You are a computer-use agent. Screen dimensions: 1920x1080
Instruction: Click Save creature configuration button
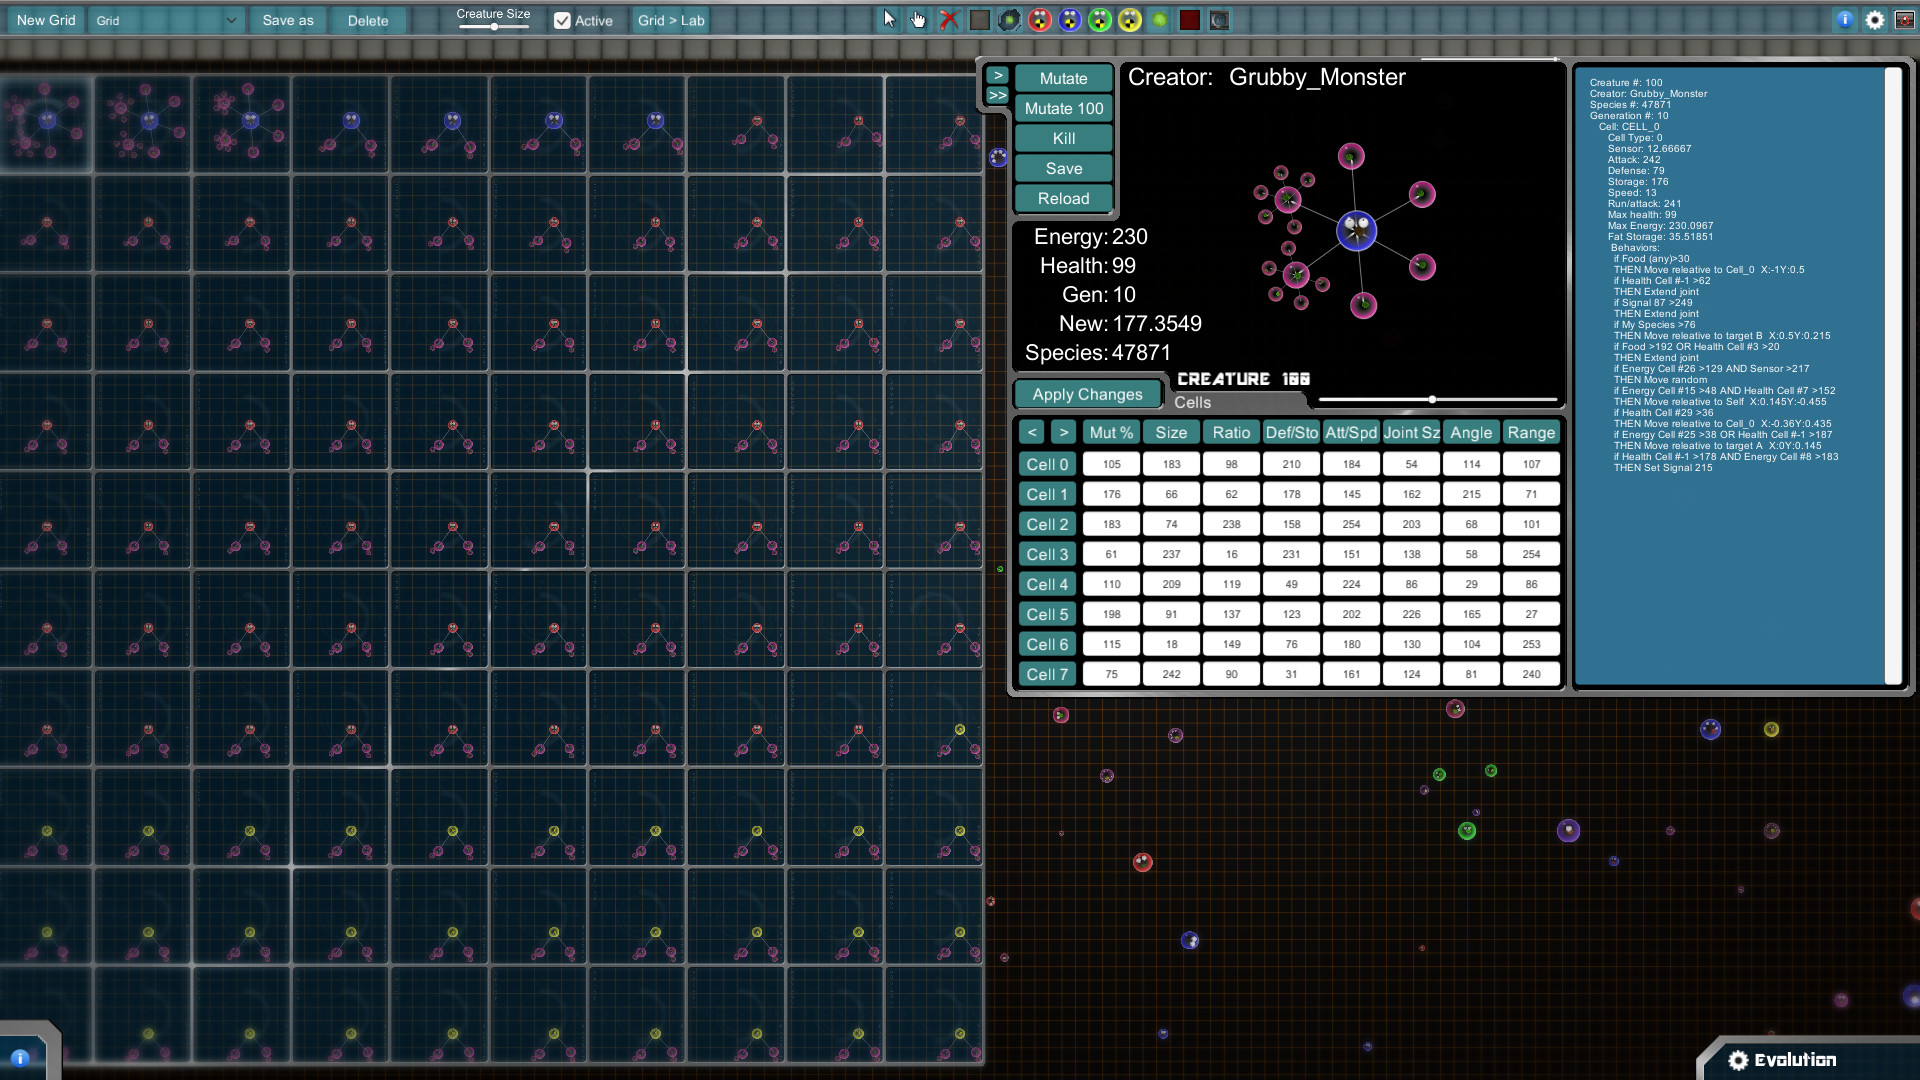[x=1063, y=167]
